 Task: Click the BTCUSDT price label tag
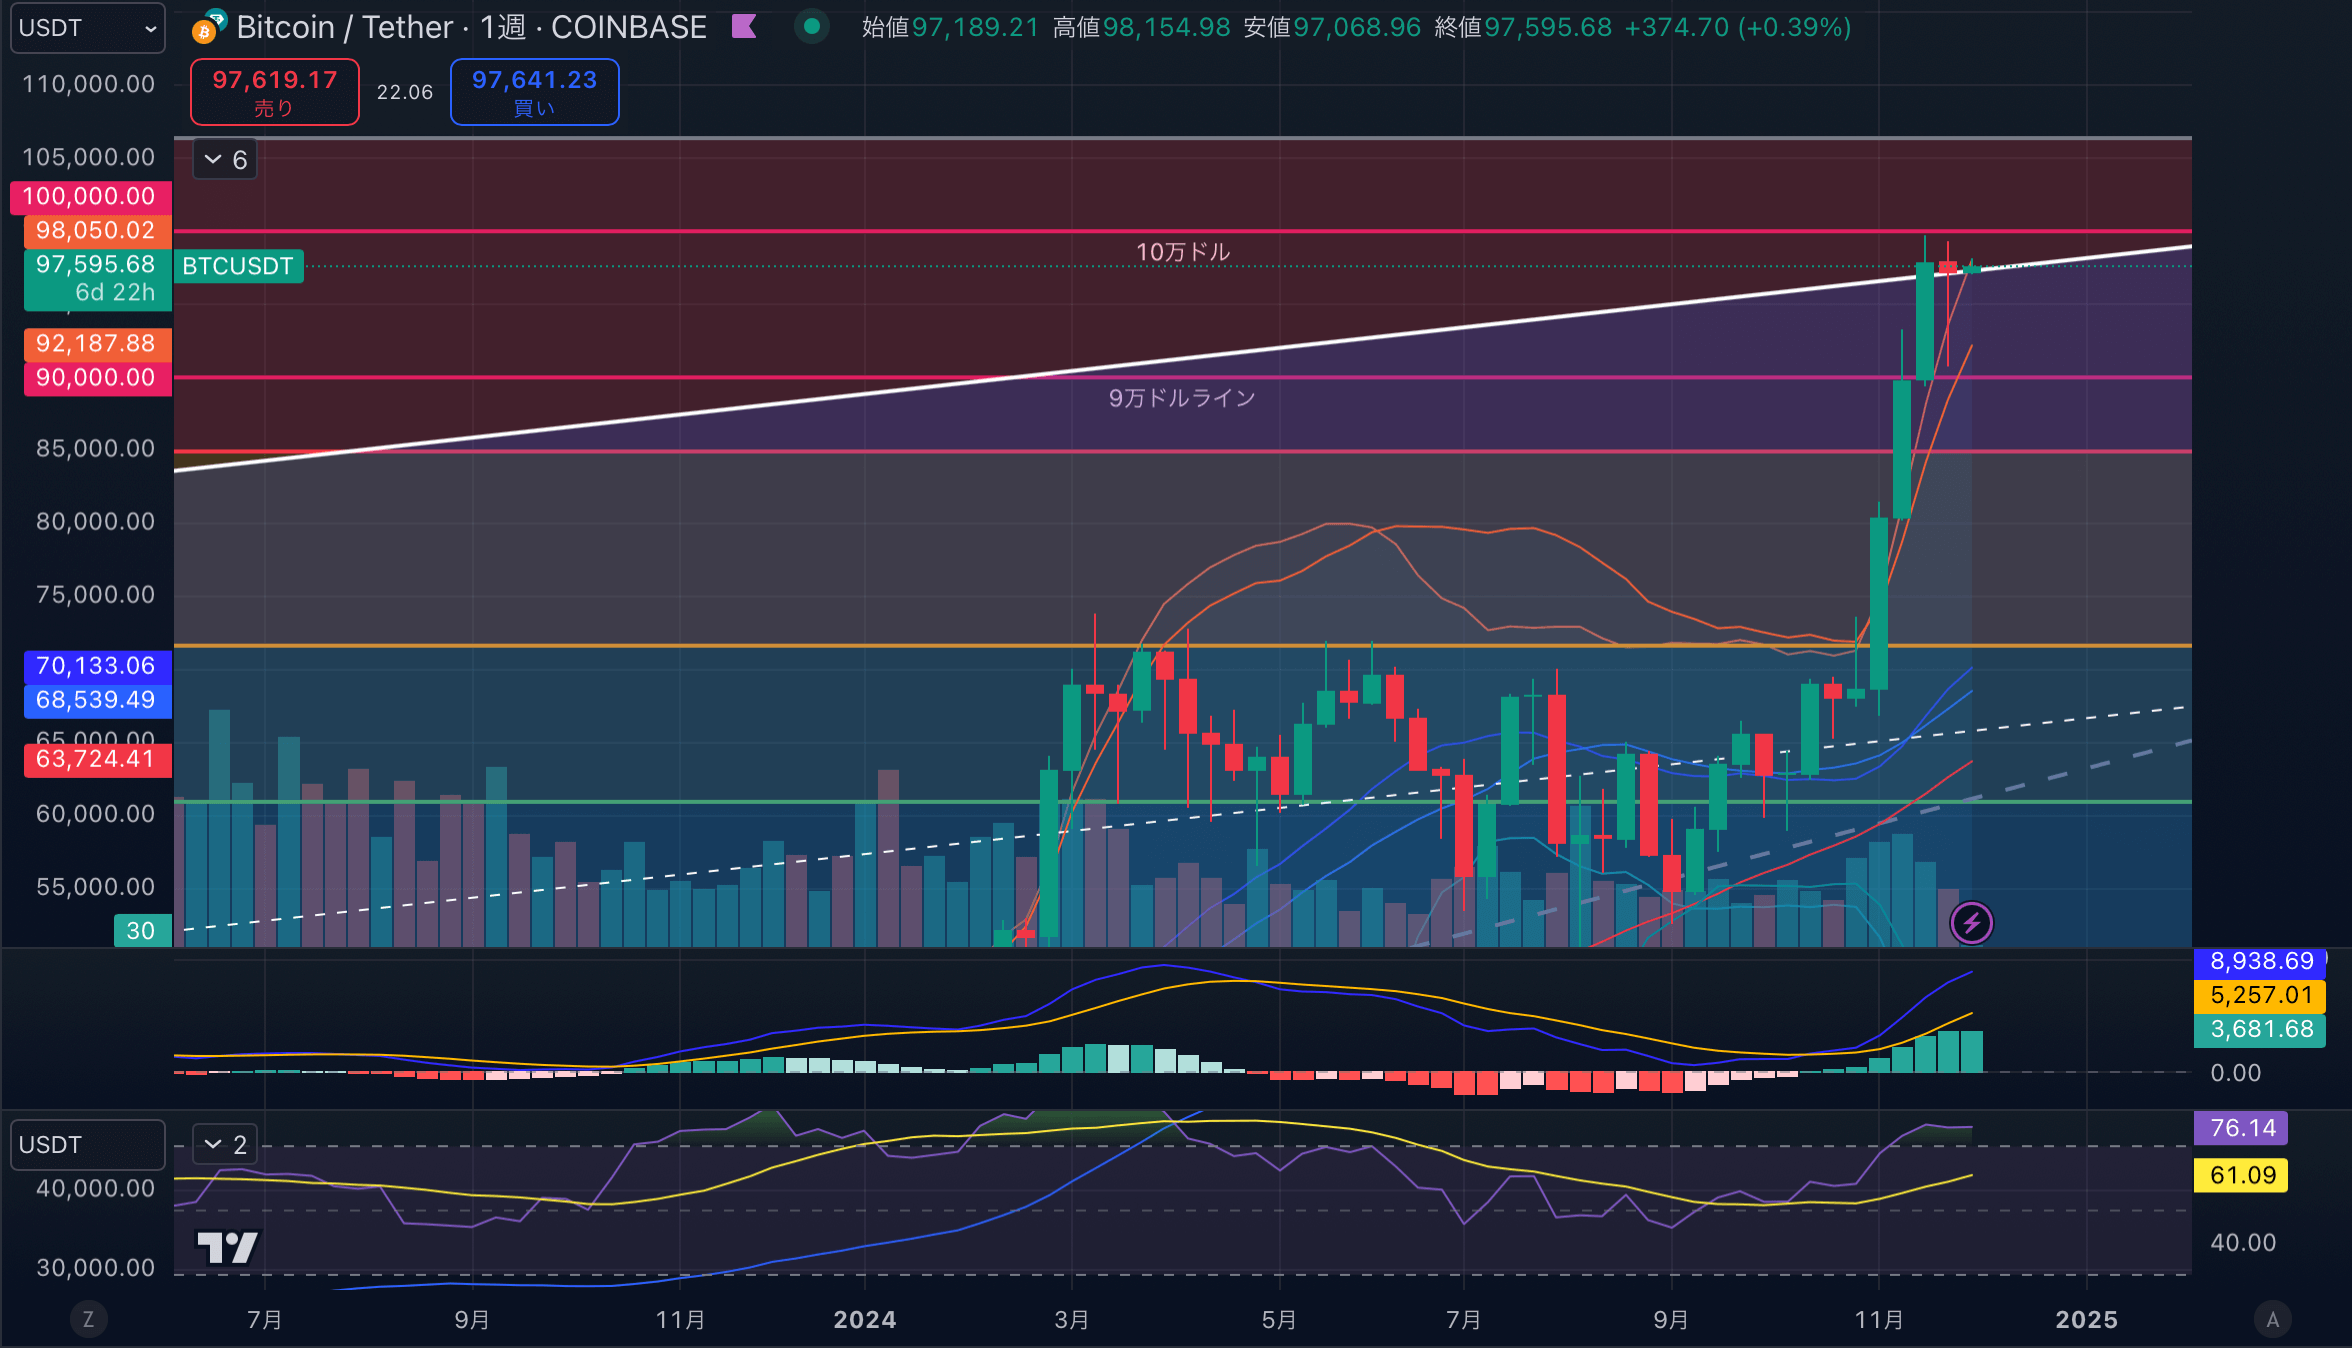238,266
